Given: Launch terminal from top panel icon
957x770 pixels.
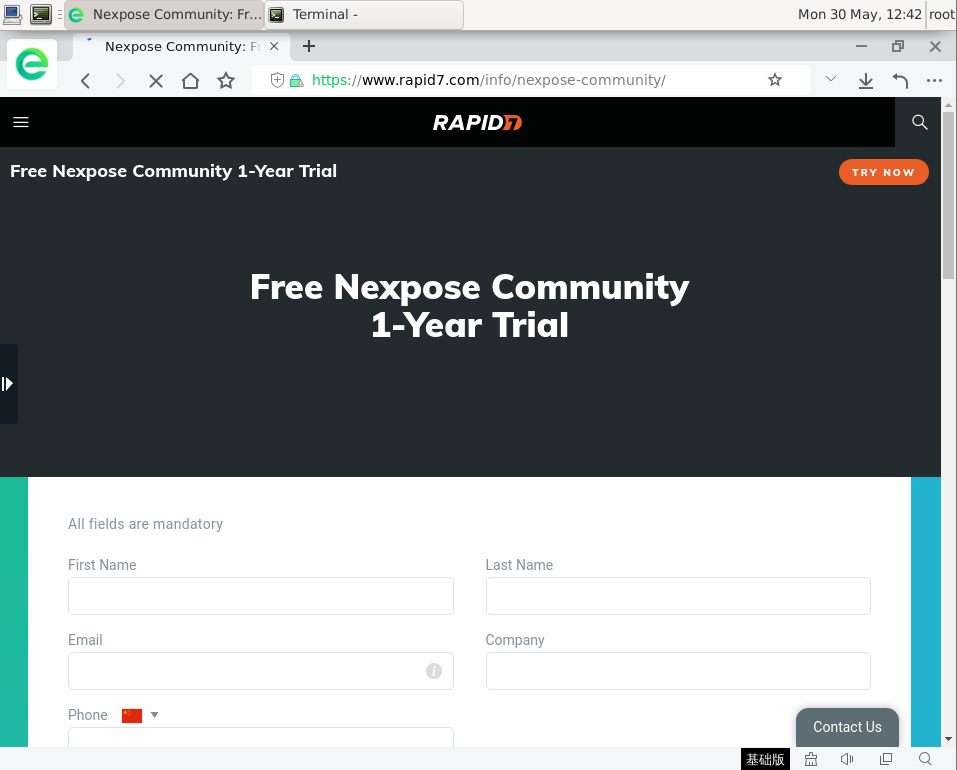Looking at the screenshot, I should tap(41, 14).
